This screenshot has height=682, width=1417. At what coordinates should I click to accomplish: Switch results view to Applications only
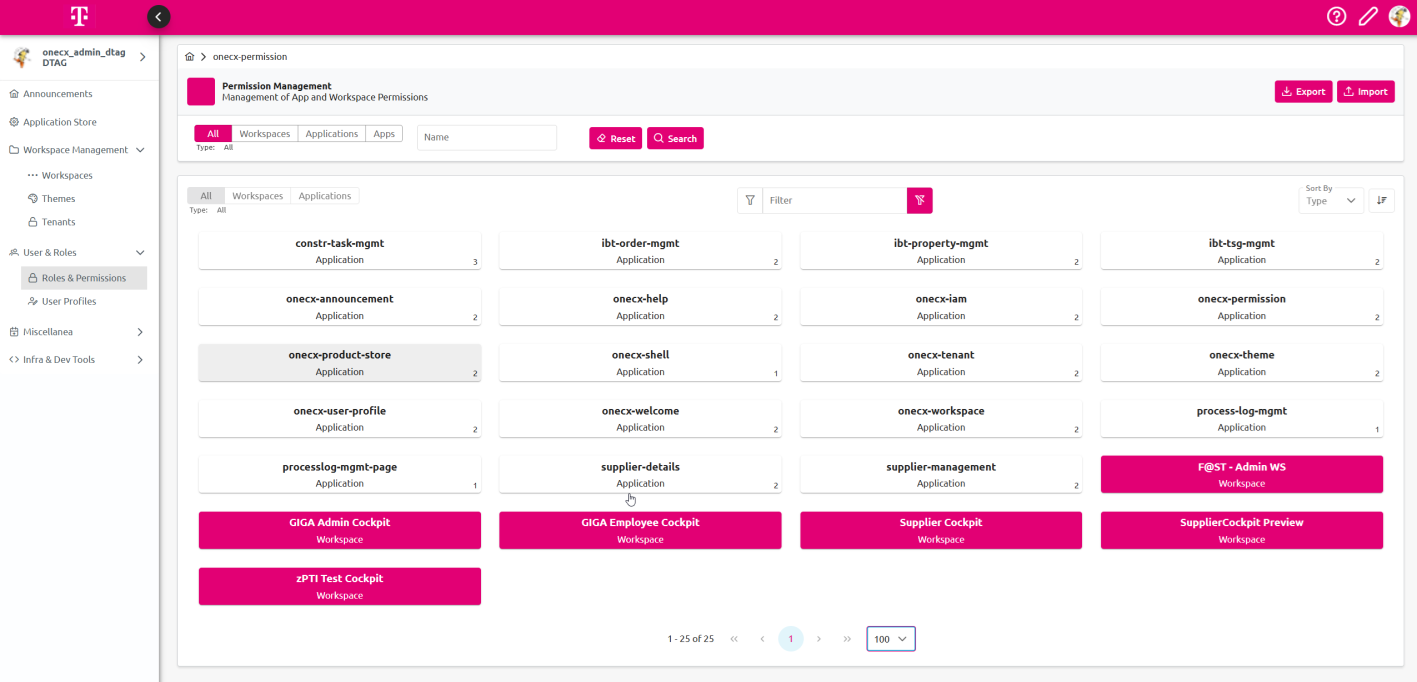click(324, 195)
